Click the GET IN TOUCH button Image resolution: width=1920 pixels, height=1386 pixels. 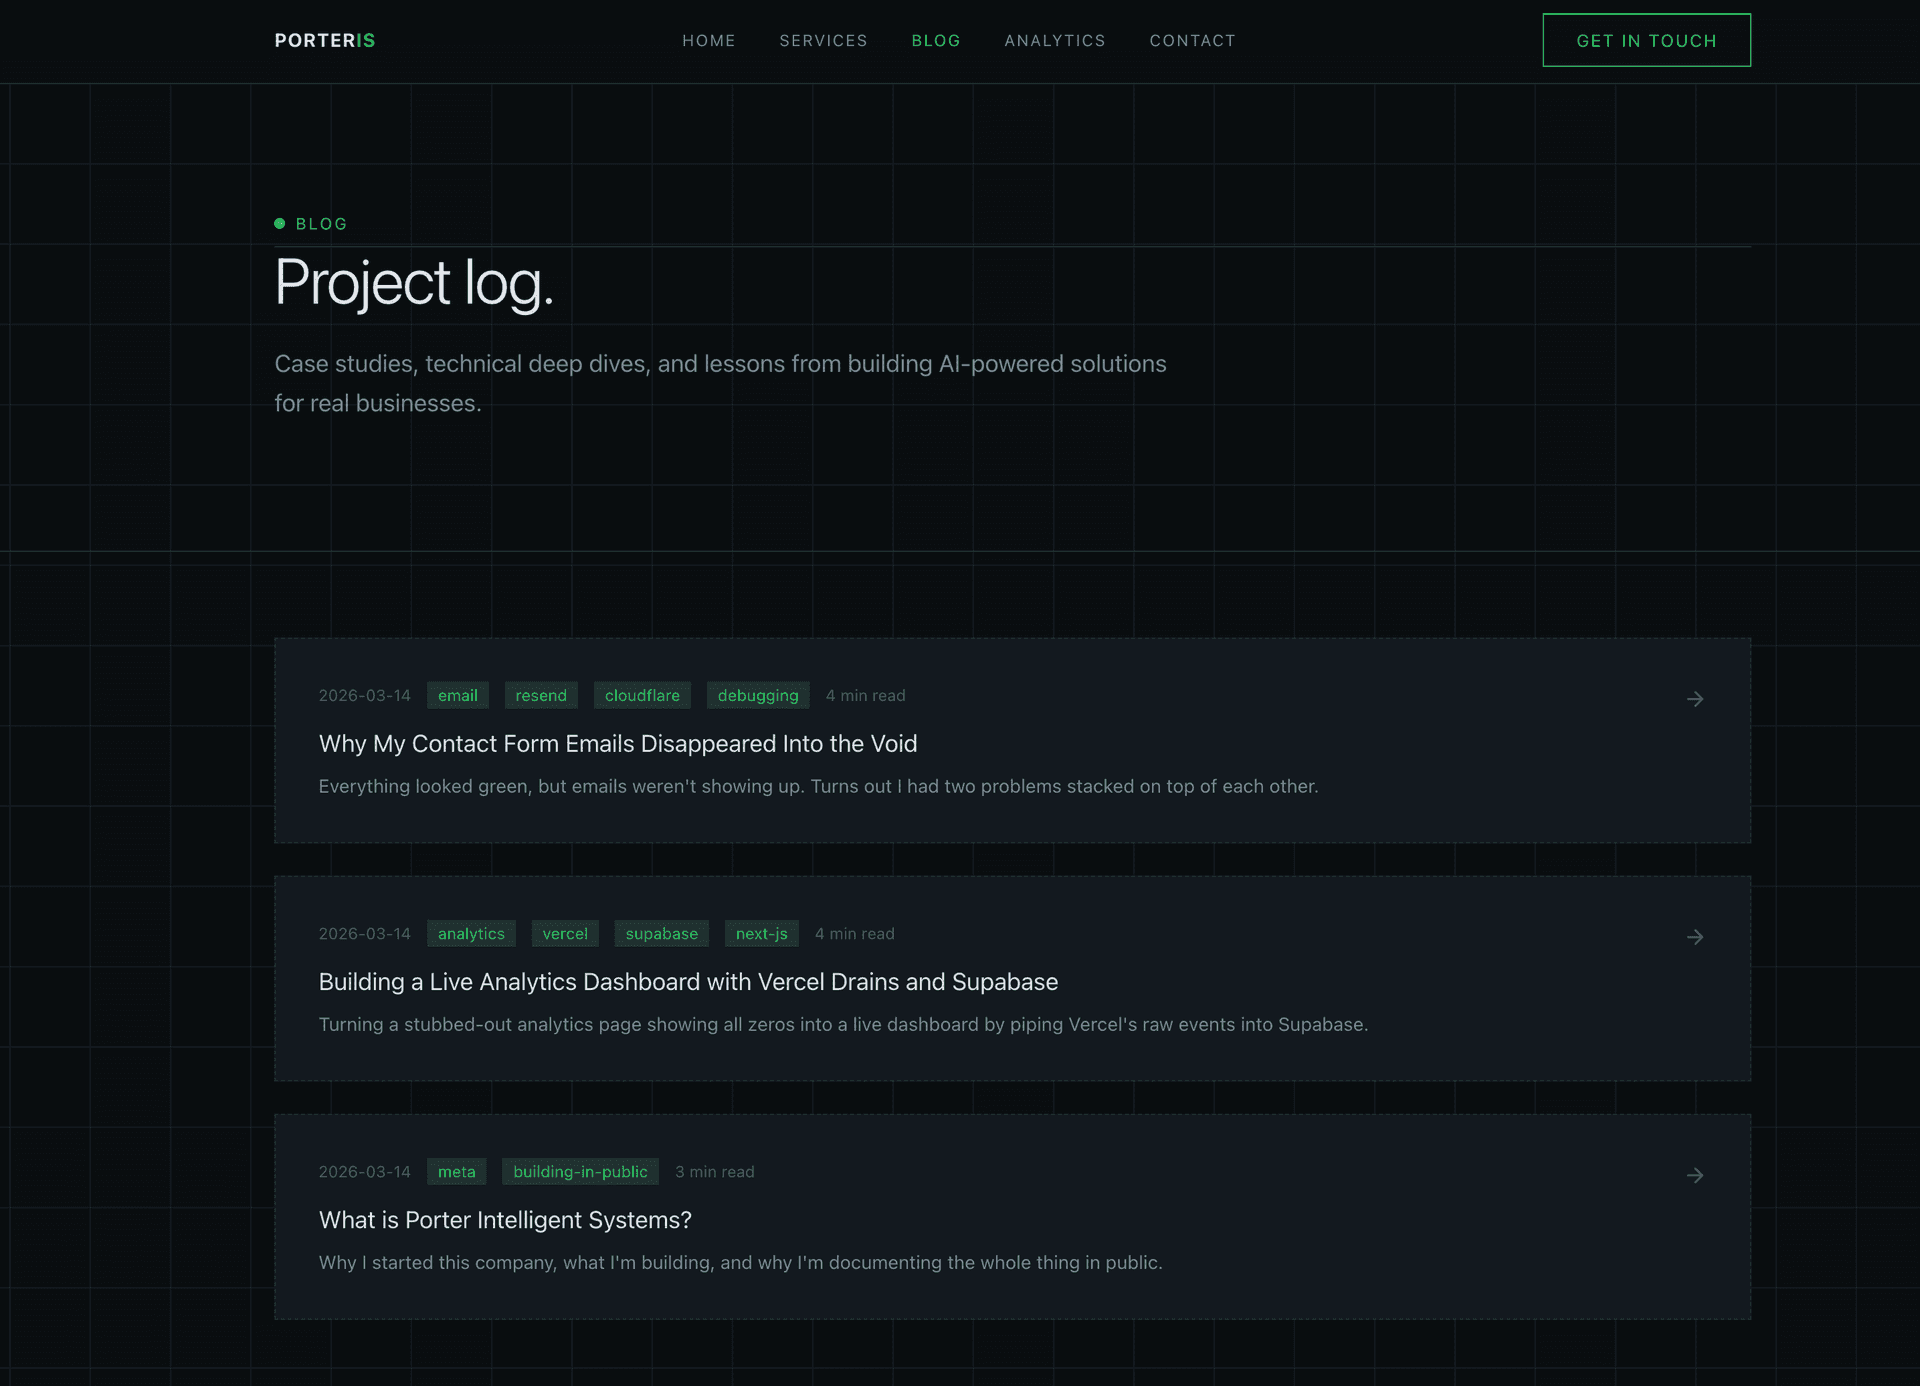click(x=1646, y=40)
